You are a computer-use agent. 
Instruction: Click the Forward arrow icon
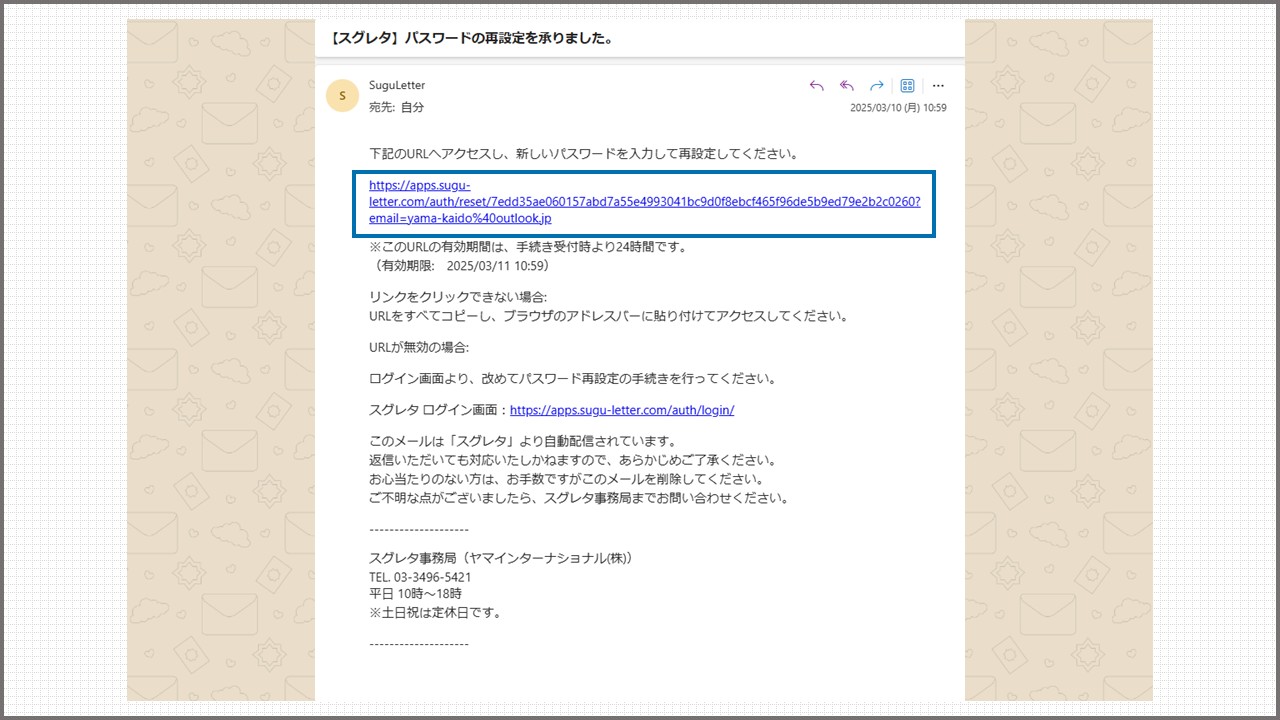coord(877,86)
